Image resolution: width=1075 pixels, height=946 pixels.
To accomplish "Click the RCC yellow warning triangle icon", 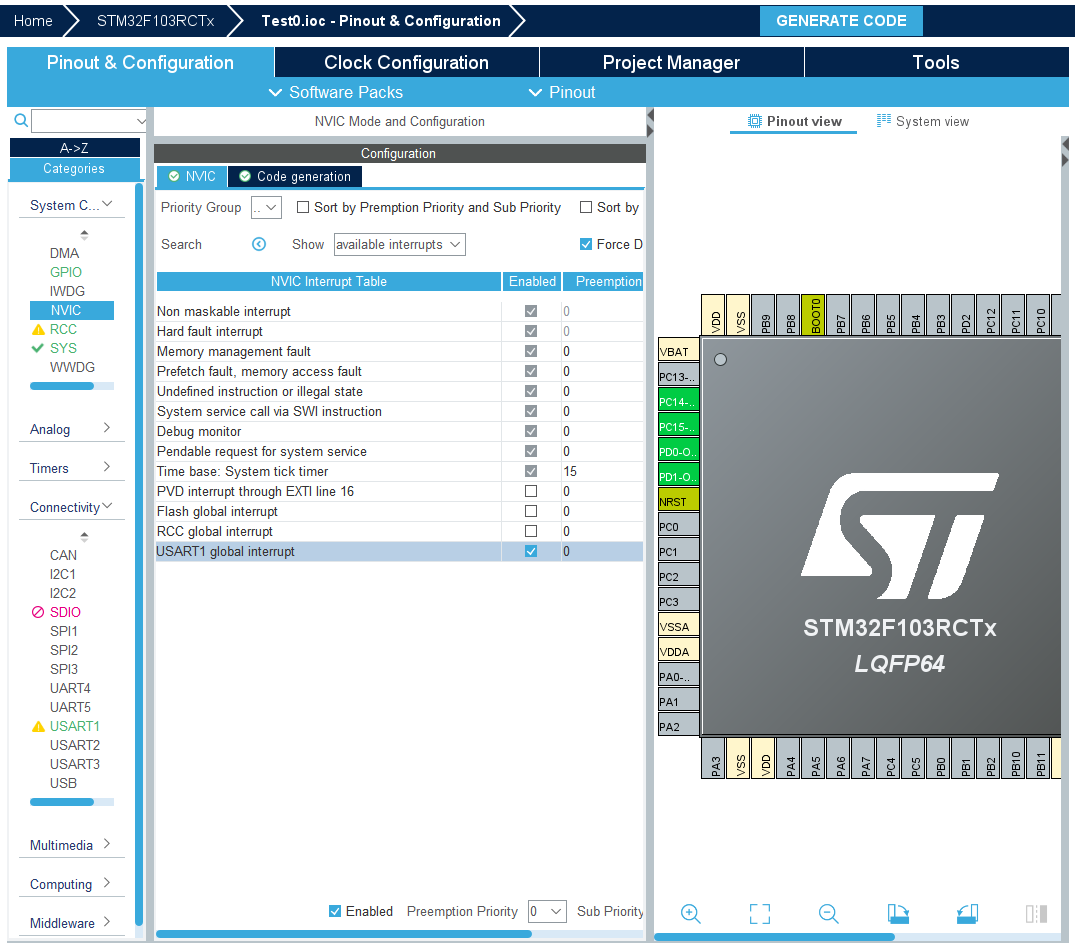I will tap(38, 330).
